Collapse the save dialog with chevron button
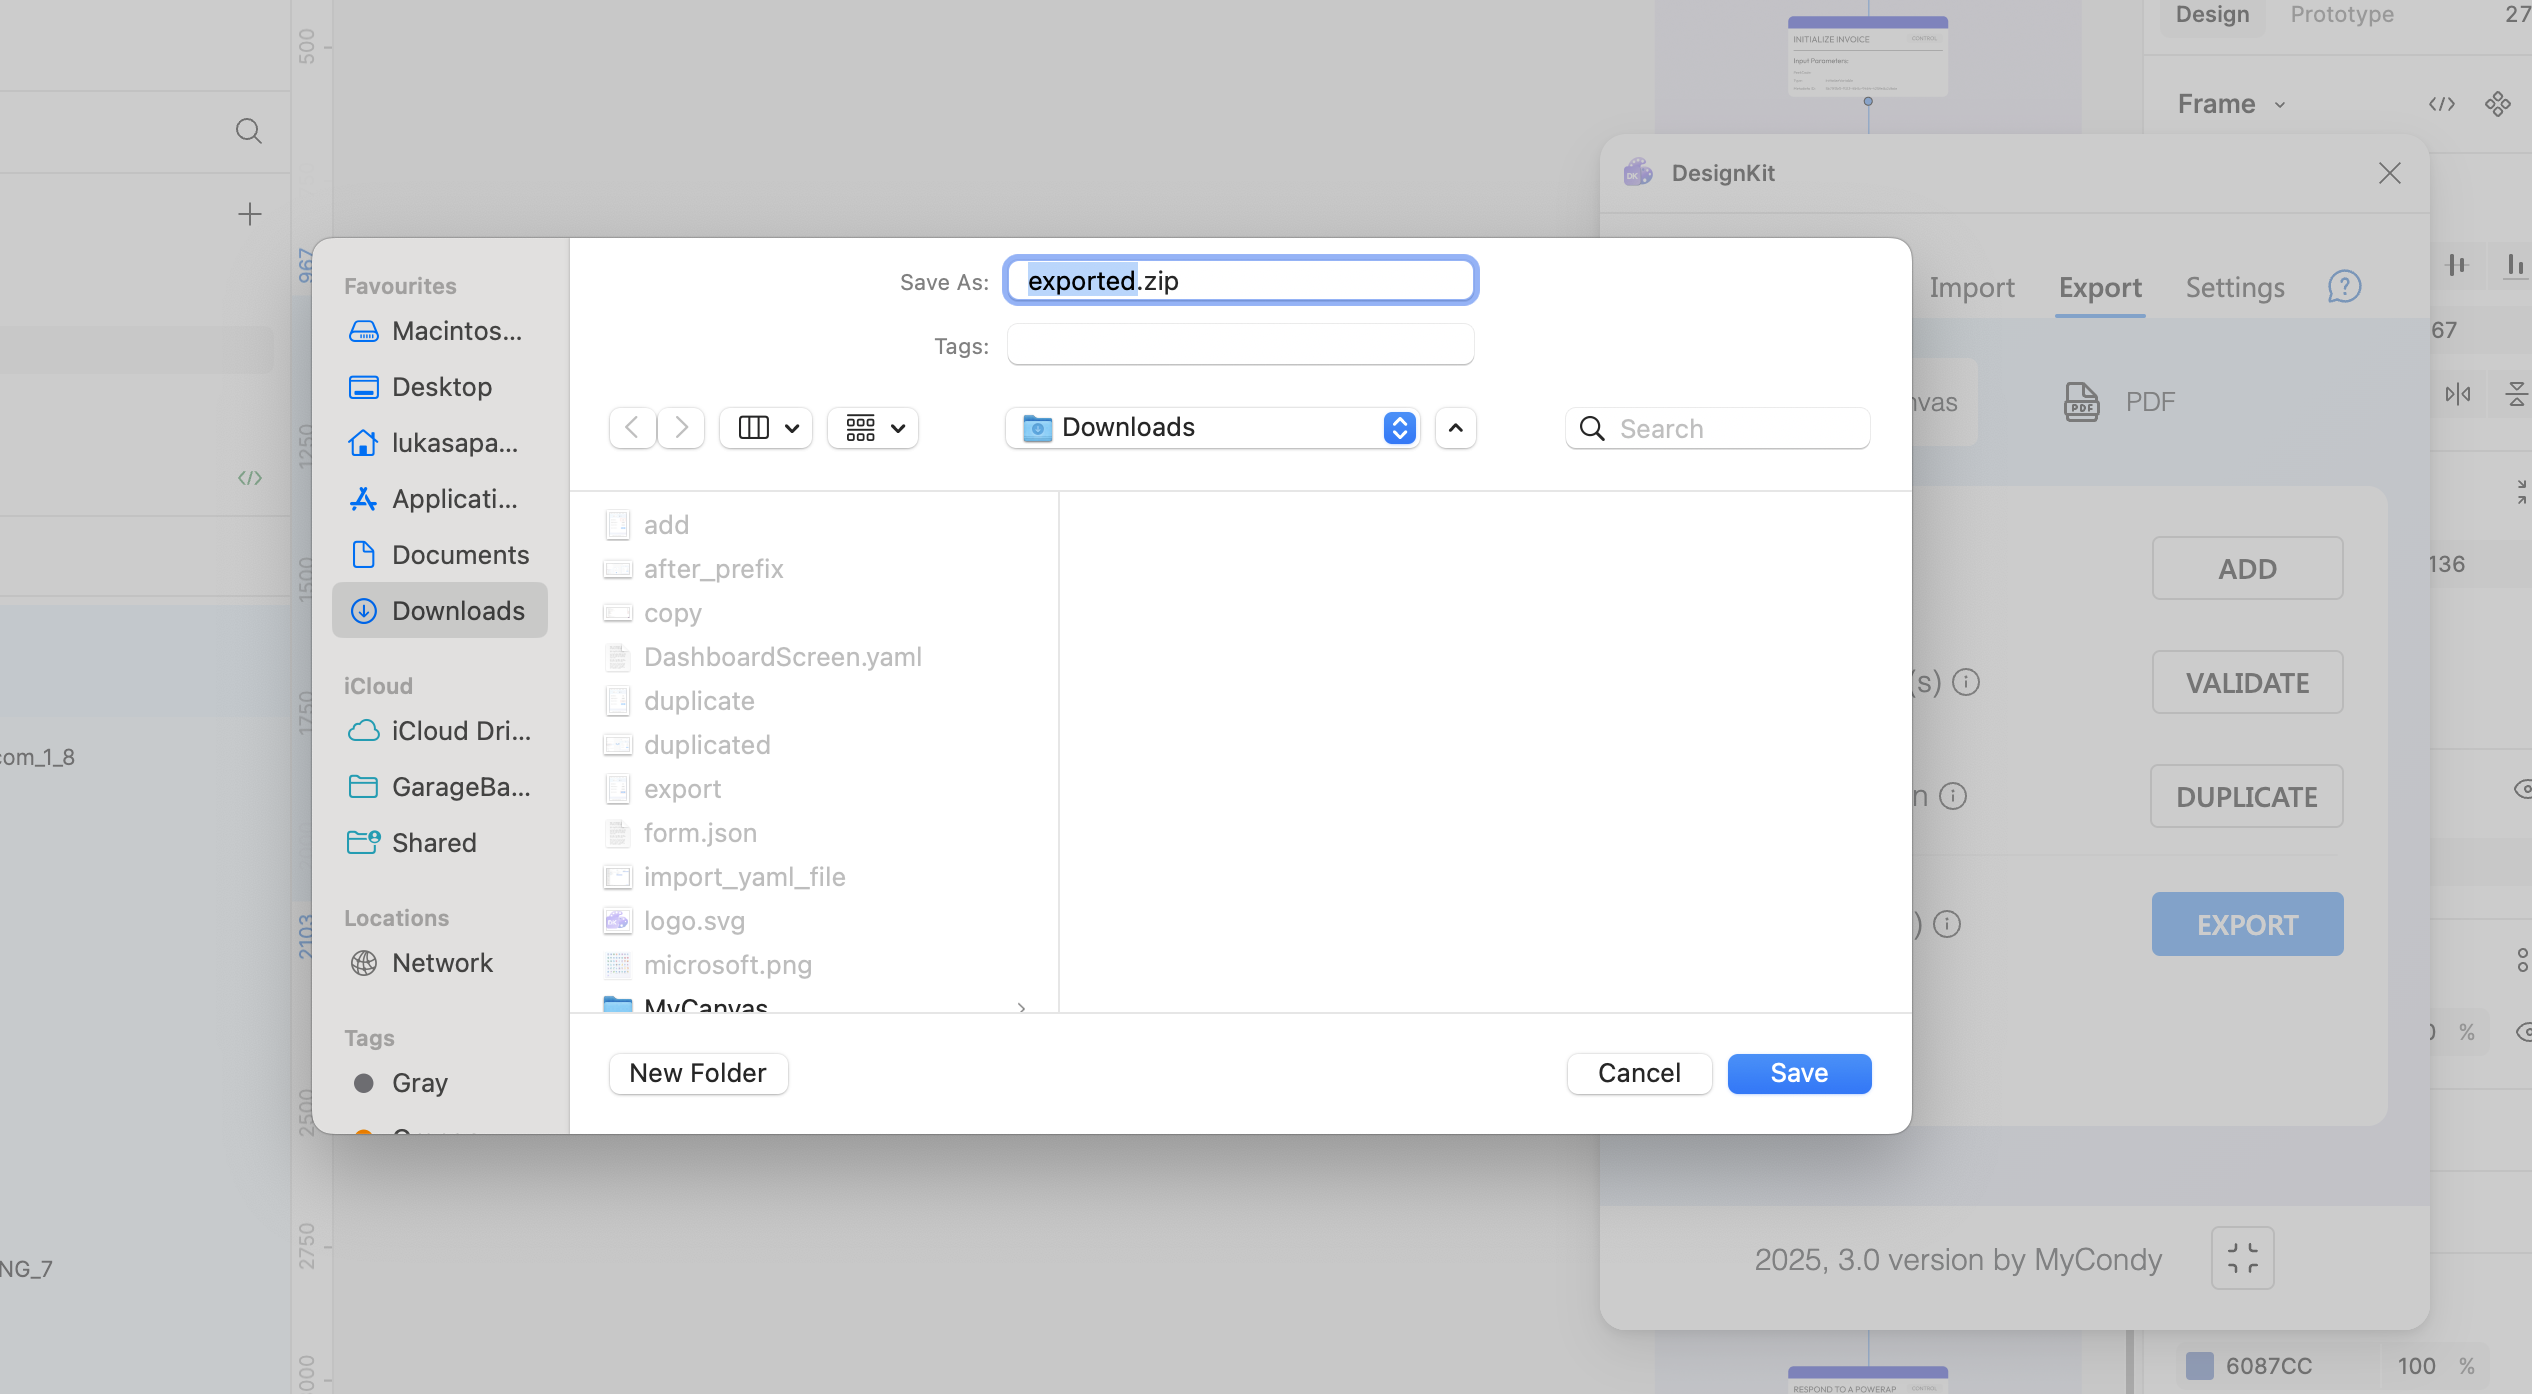The width and height of the screenshot is (2532, 1394). click(1456, 428)
